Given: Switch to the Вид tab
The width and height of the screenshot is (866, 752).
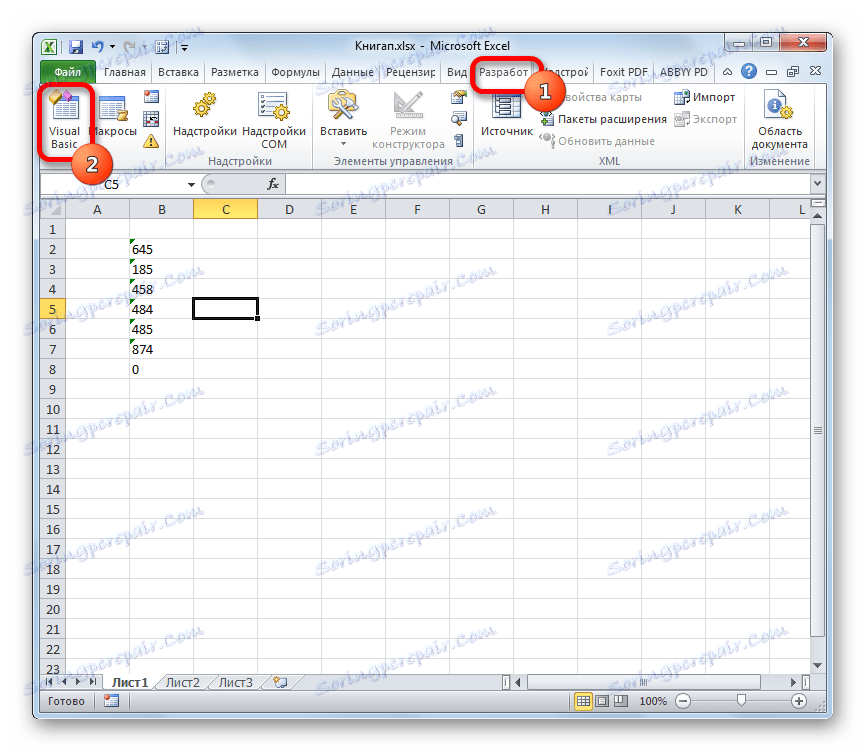Looking at the screenshot, I should pyautogui.click(x=457, y=72).
